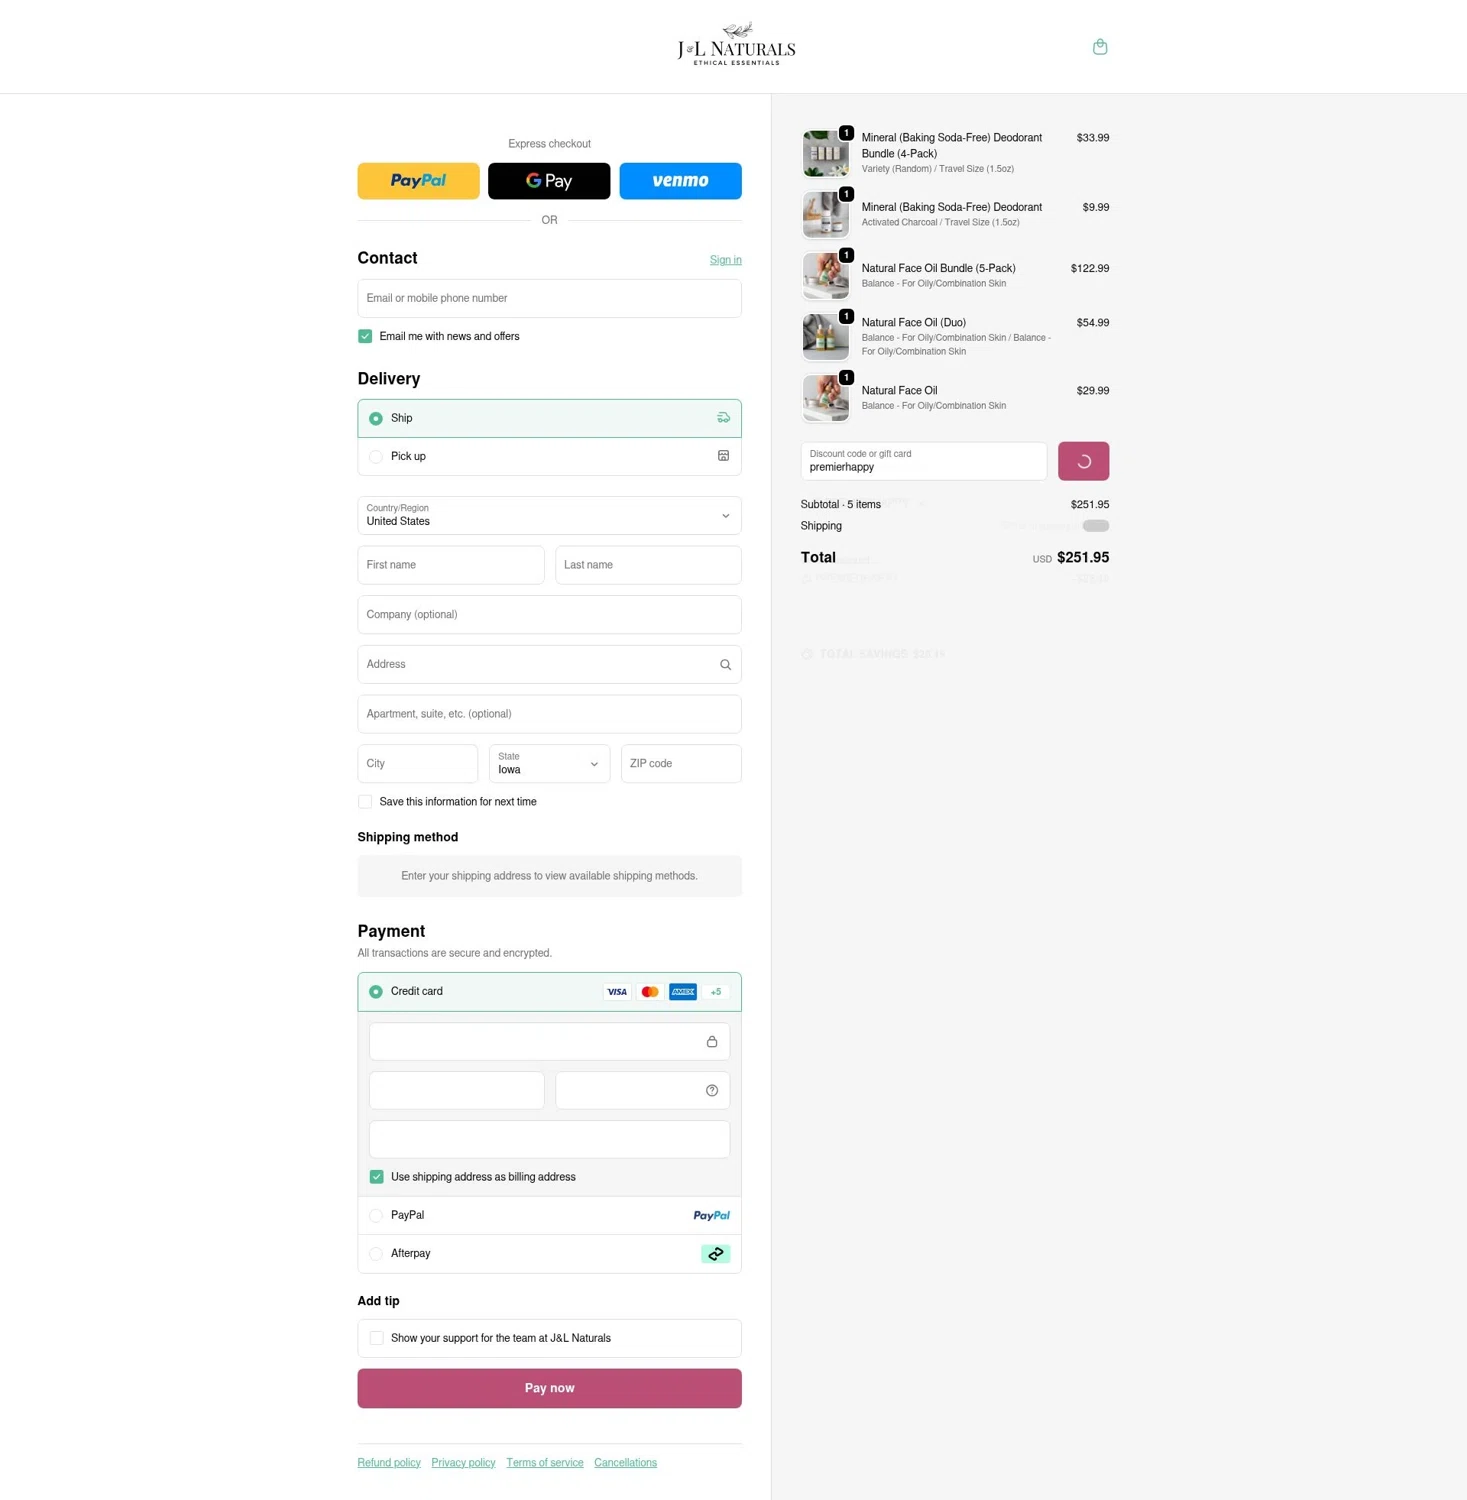The image size is (1467, 1500).
Task: Click the CVV help question mark icon
Action: pyautogui.click(x=712, y=1091)
